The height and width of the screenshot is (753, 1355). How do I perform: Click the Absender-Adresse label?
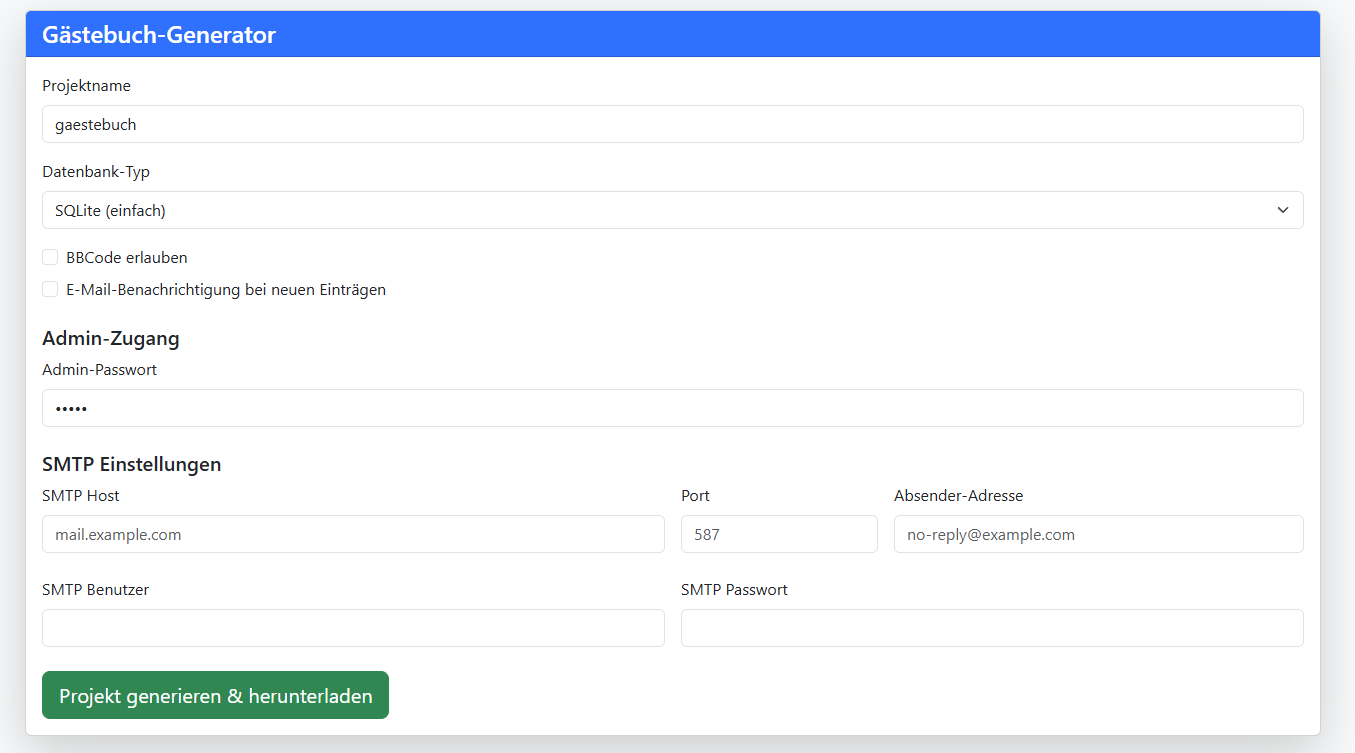(x=958, y=496)
